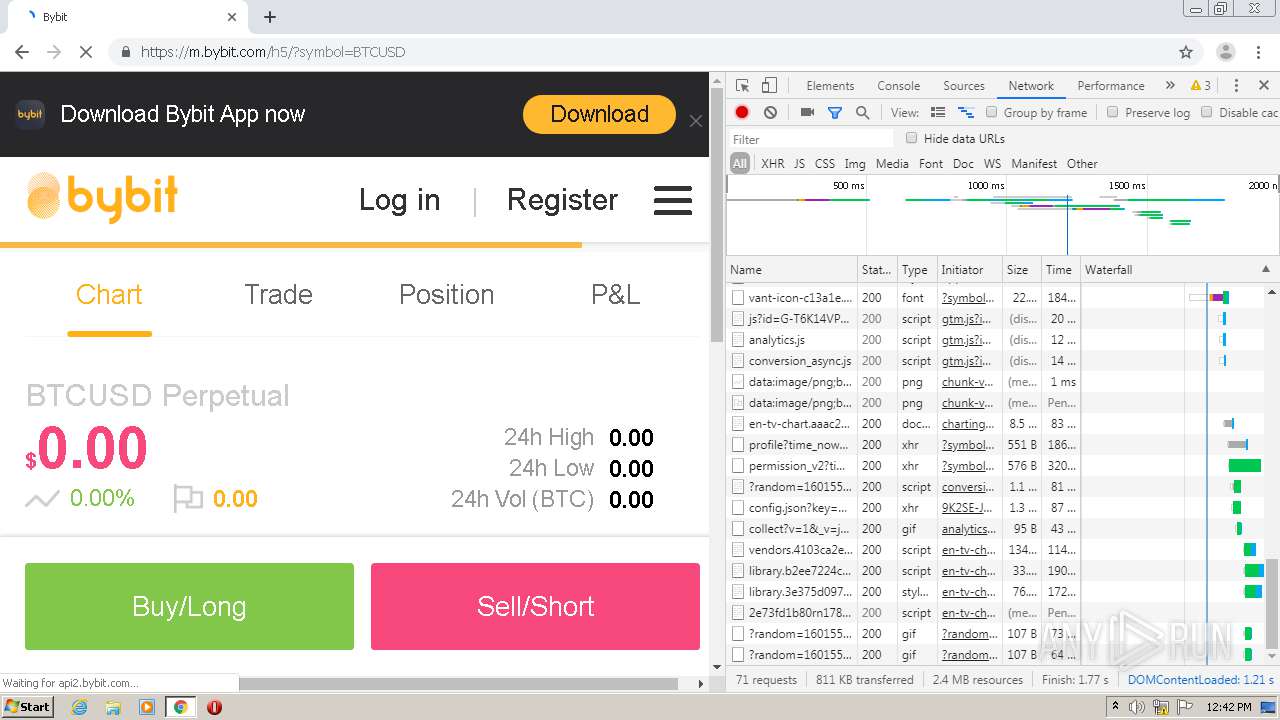Clear the network log

[770, 113]
